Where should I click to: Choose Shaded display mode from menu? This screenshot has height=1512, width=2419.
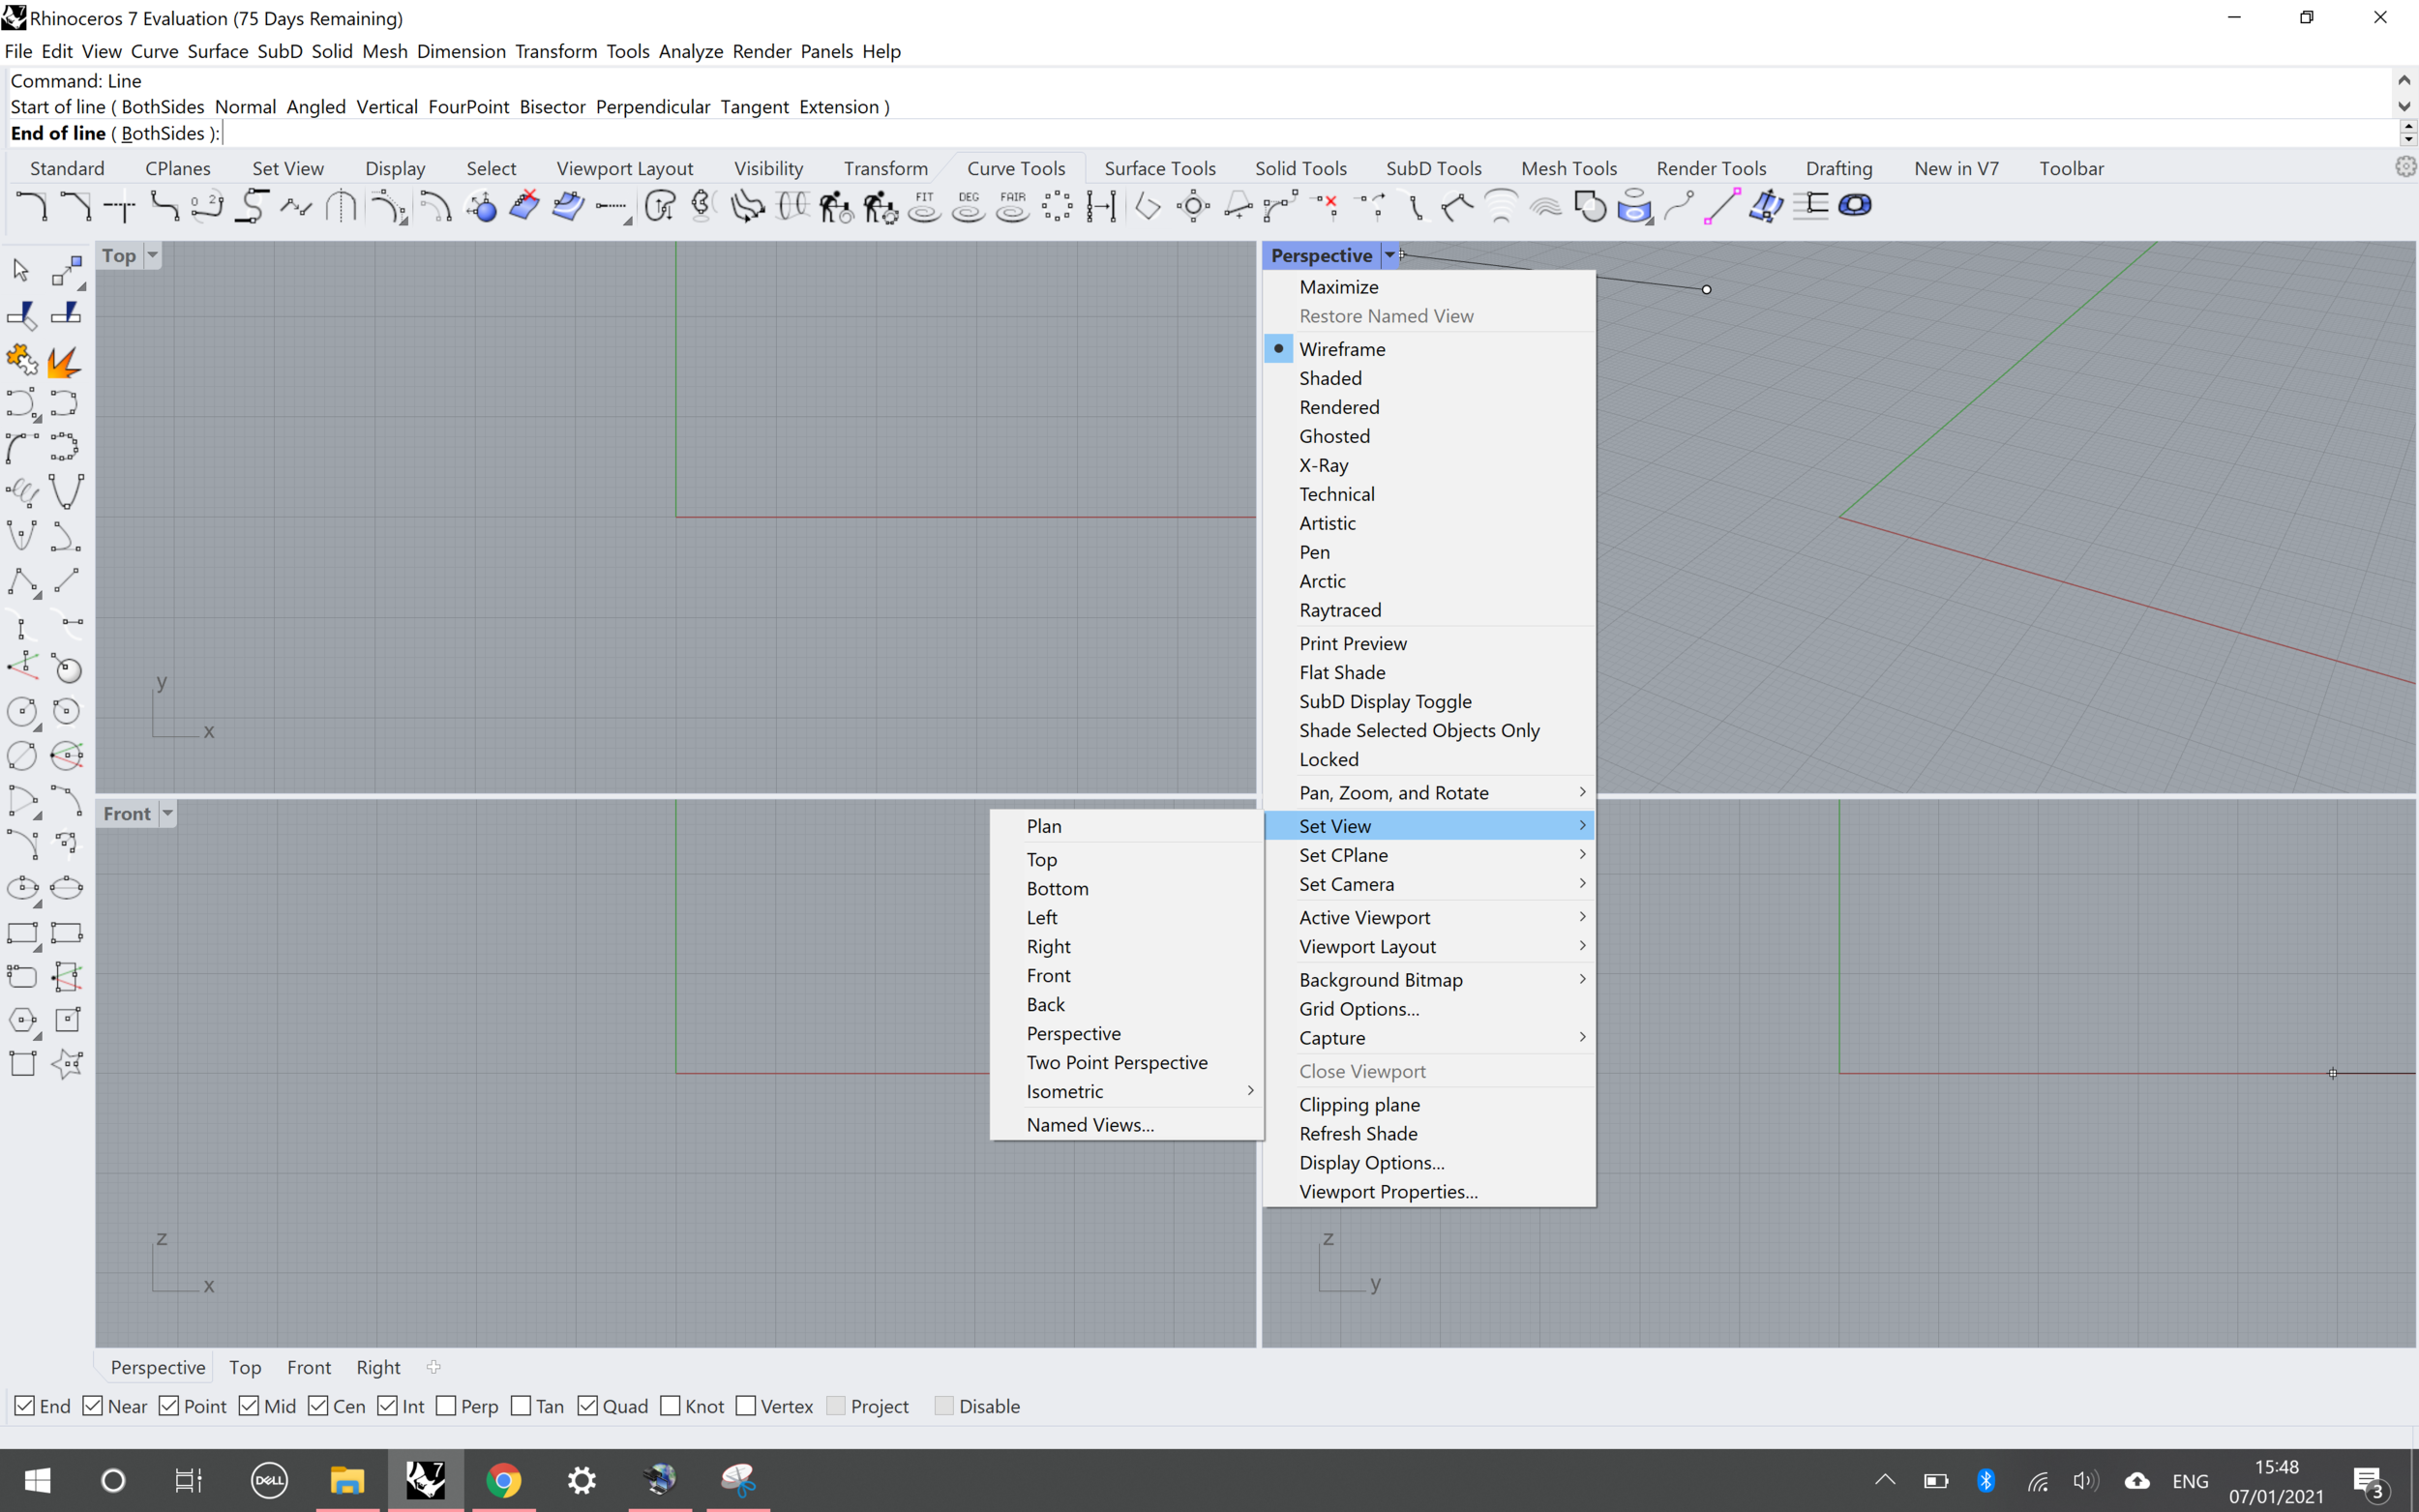(x=1430, y=378)
